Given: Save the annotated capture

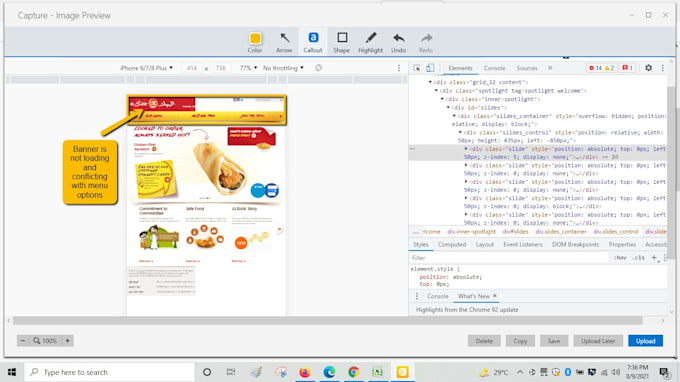Looking at the screenshot, I should (554, 341).
